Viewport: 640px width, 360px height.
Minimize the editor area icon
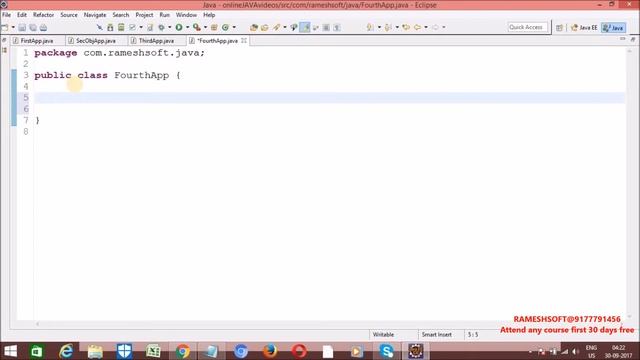622,39
